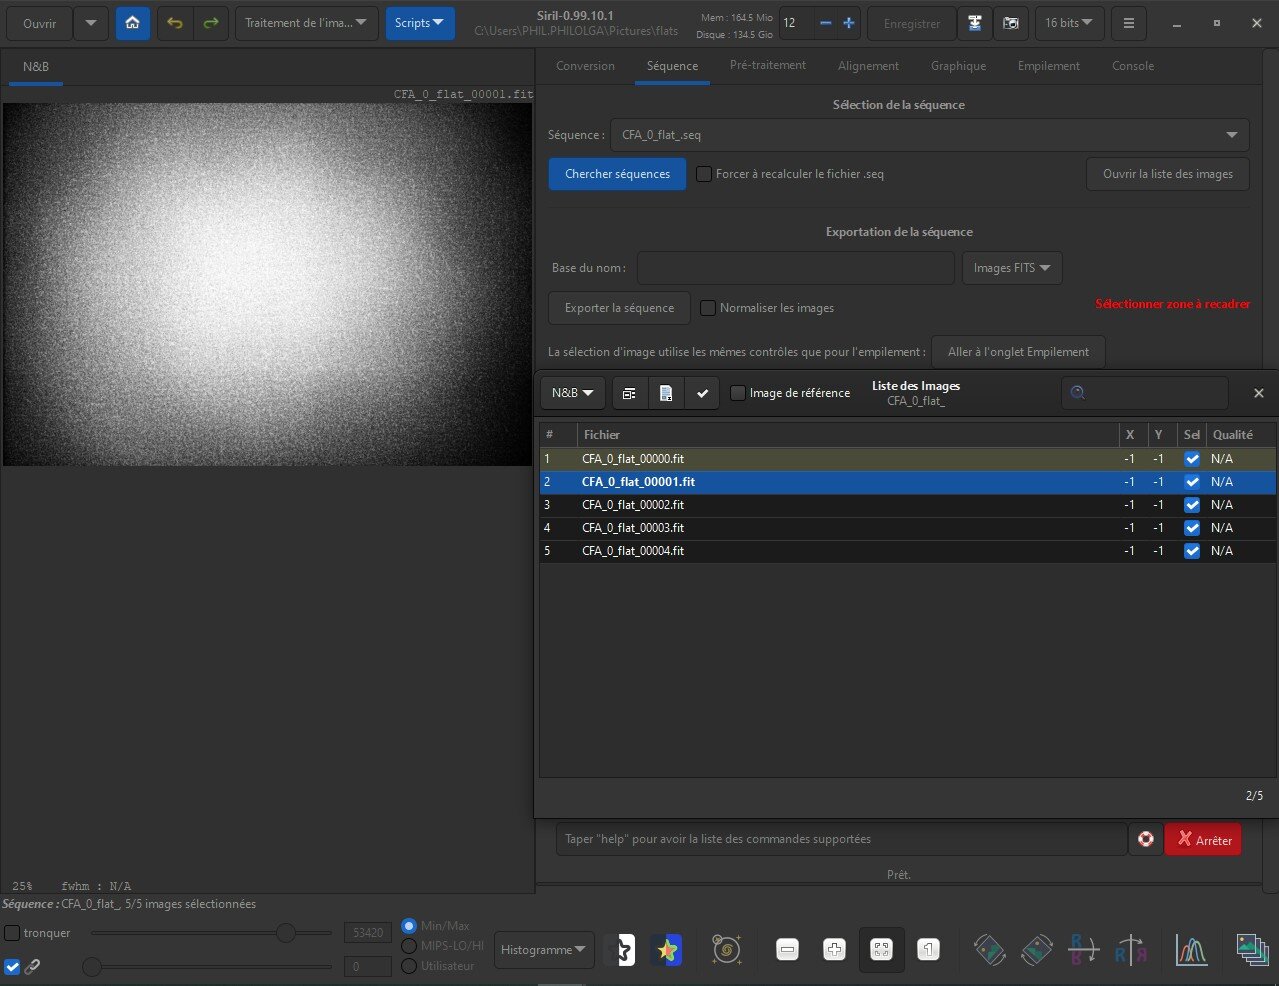Viewport: 1279px width, 986px height.
Task: Open the histogram curves tool icon
Action: pos(1191,949)
